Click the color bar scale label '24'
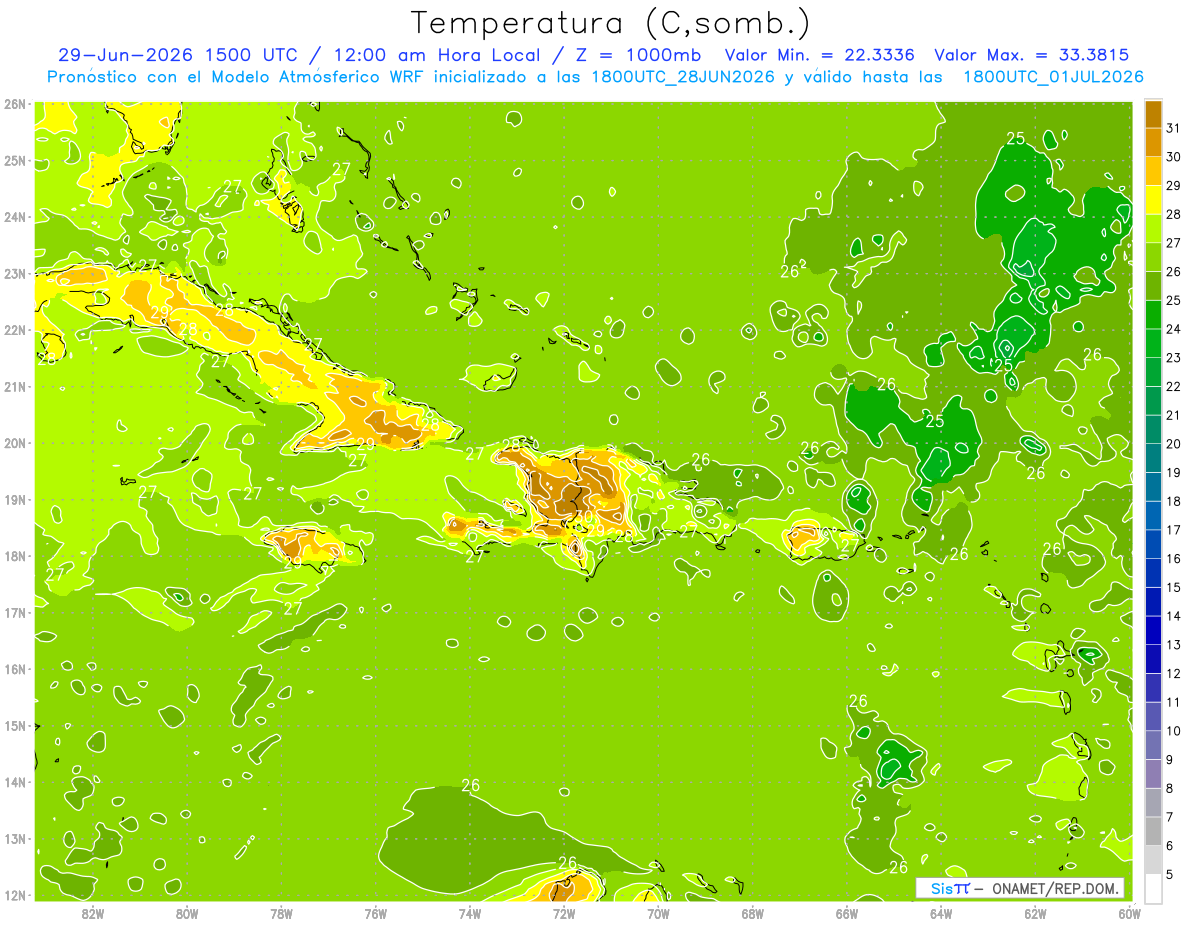The height and width of the screenshot is (927, 1200). (1174, 328)
